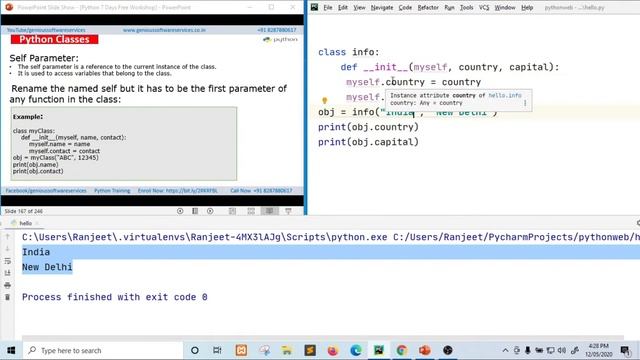Click the 'Python Classes' slide title
Image resolution: width=640 pixels, height=360 pixels.
(54, 39)
